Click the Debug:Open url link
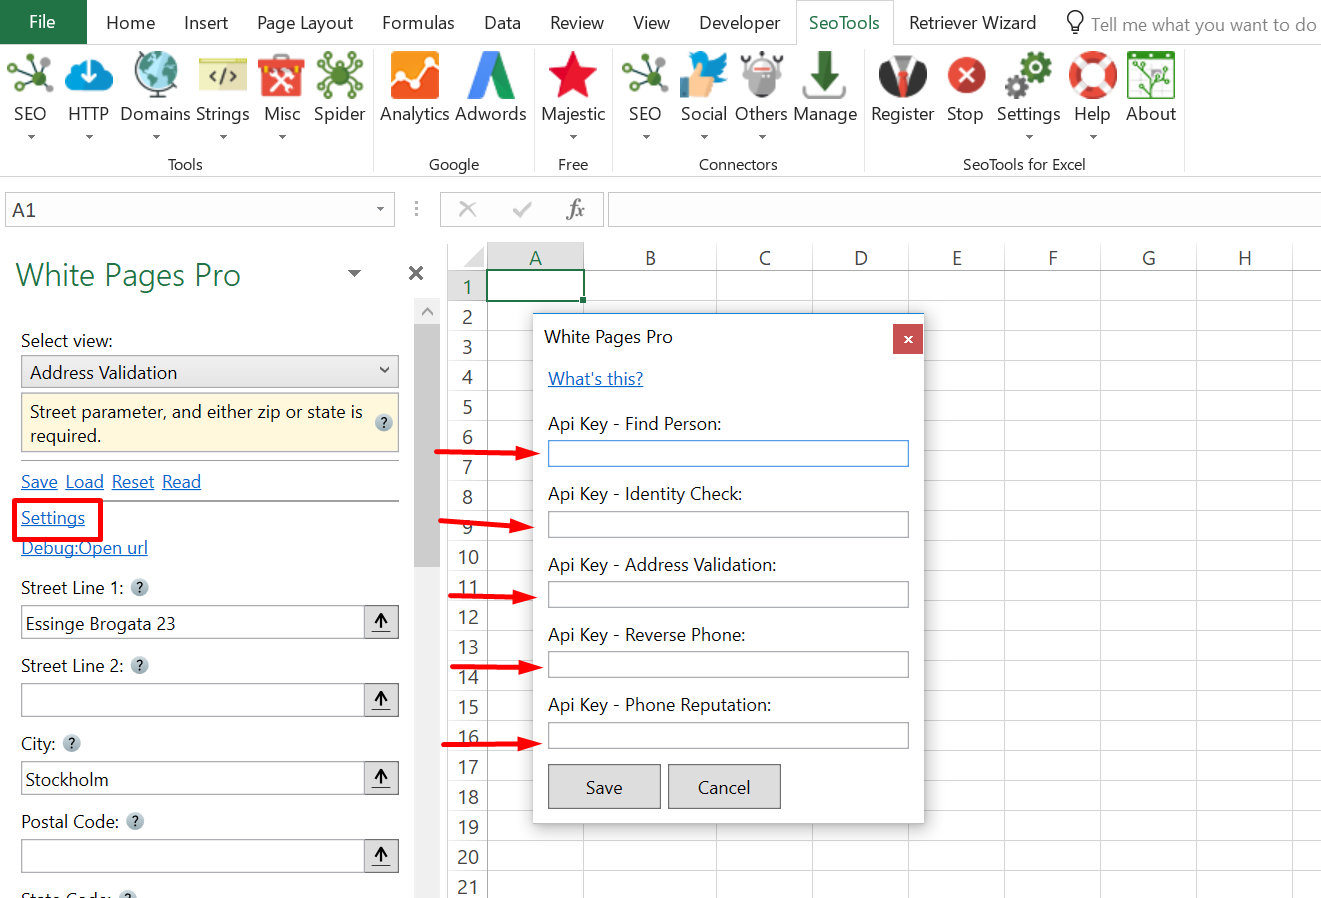 tap(84, 548)
